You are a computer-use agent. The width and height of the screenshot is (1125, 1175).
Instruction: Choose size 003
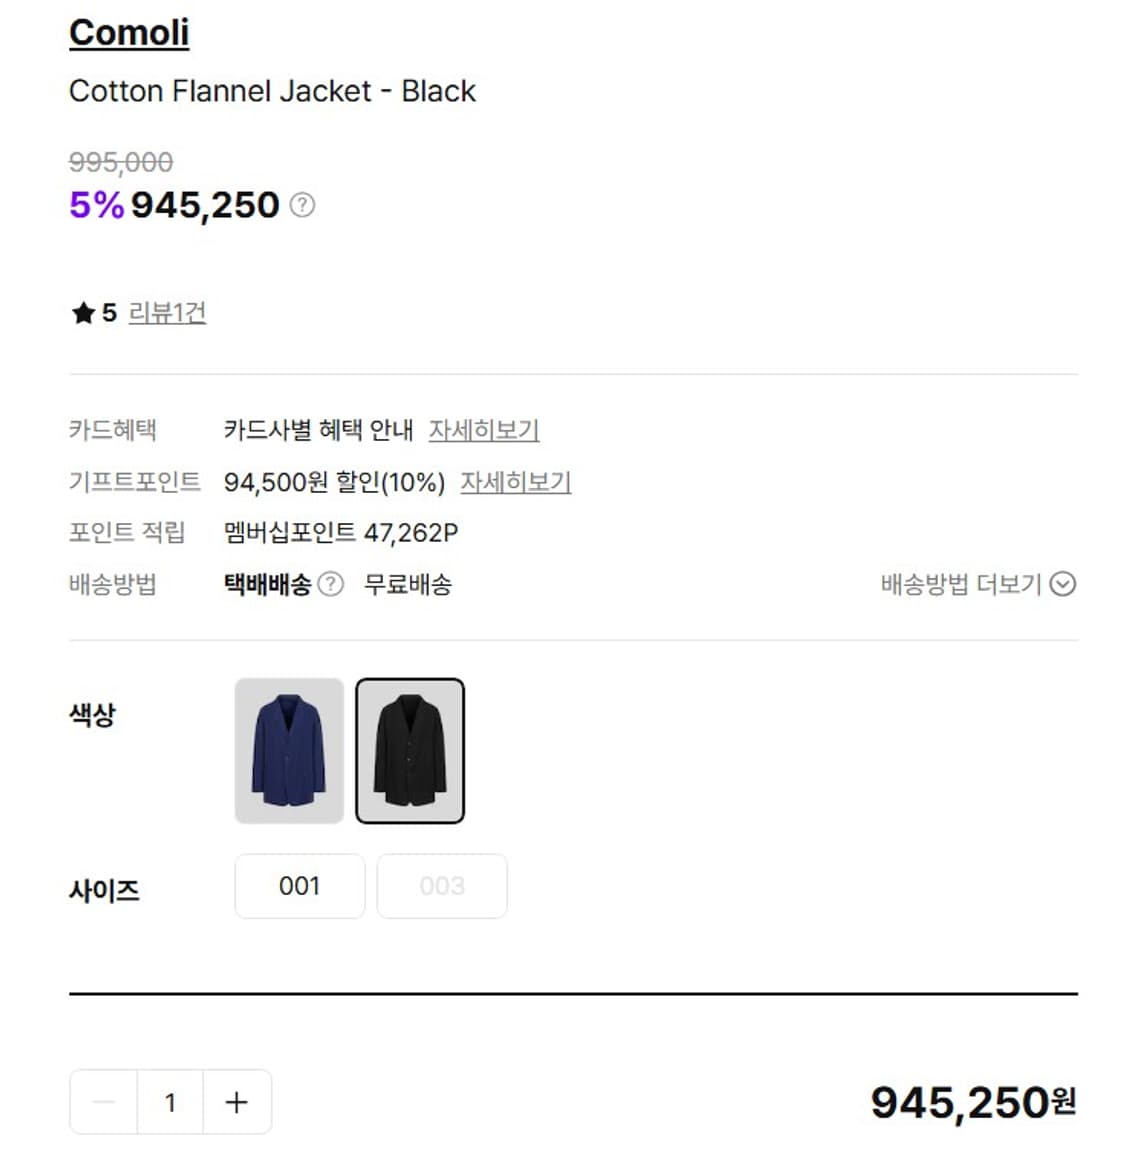coord(442,886)
